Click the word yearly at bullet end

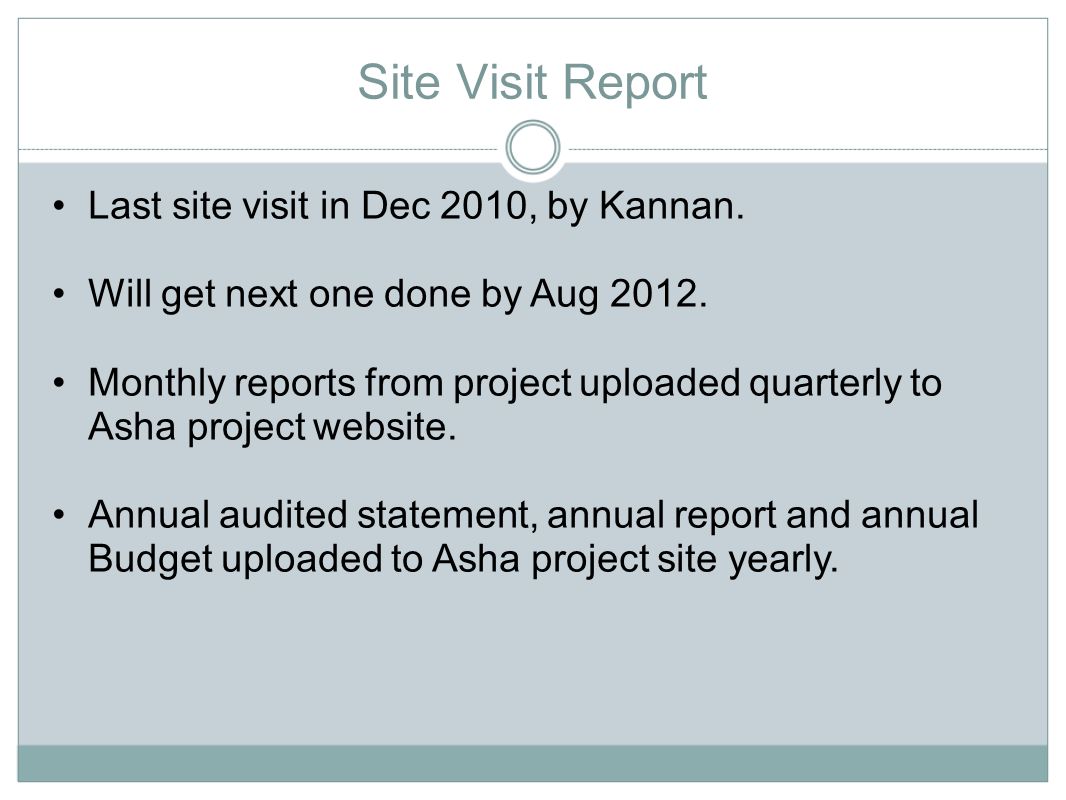point(782,560)
